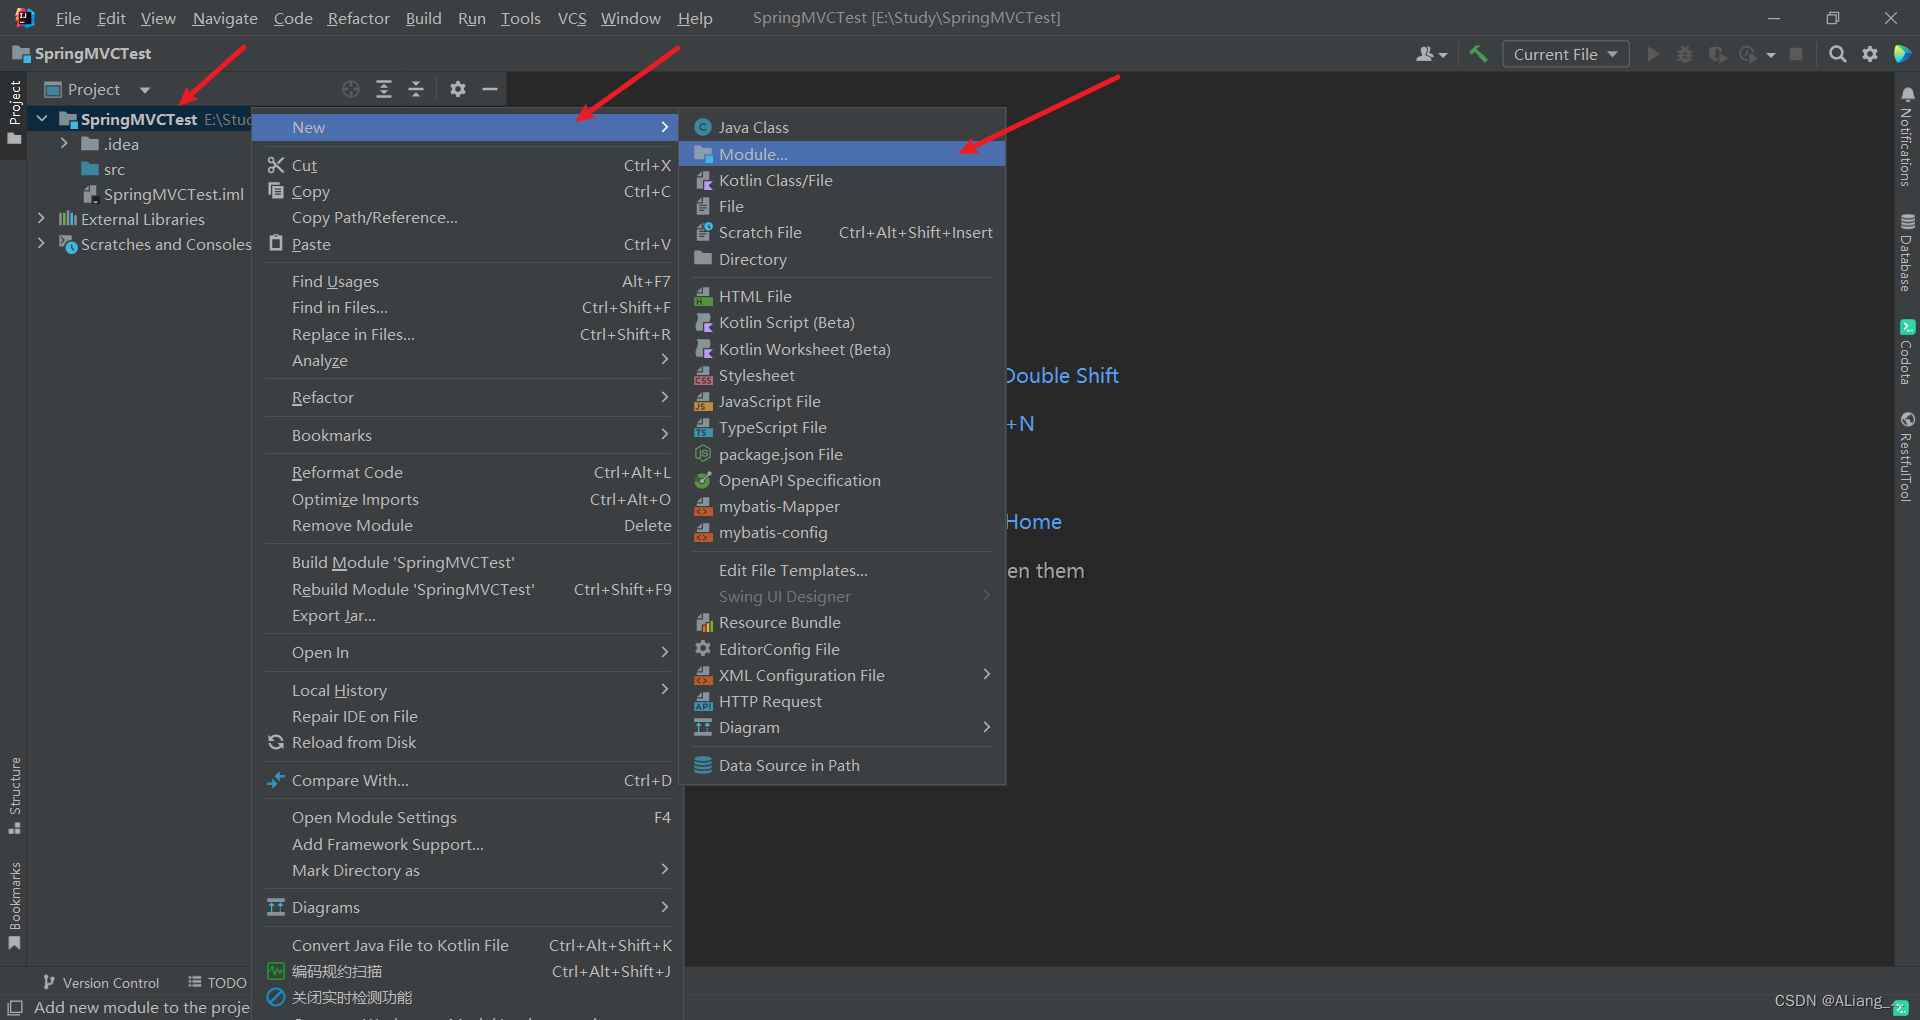Click Expand All icon in Project panel

pos(384,89)
